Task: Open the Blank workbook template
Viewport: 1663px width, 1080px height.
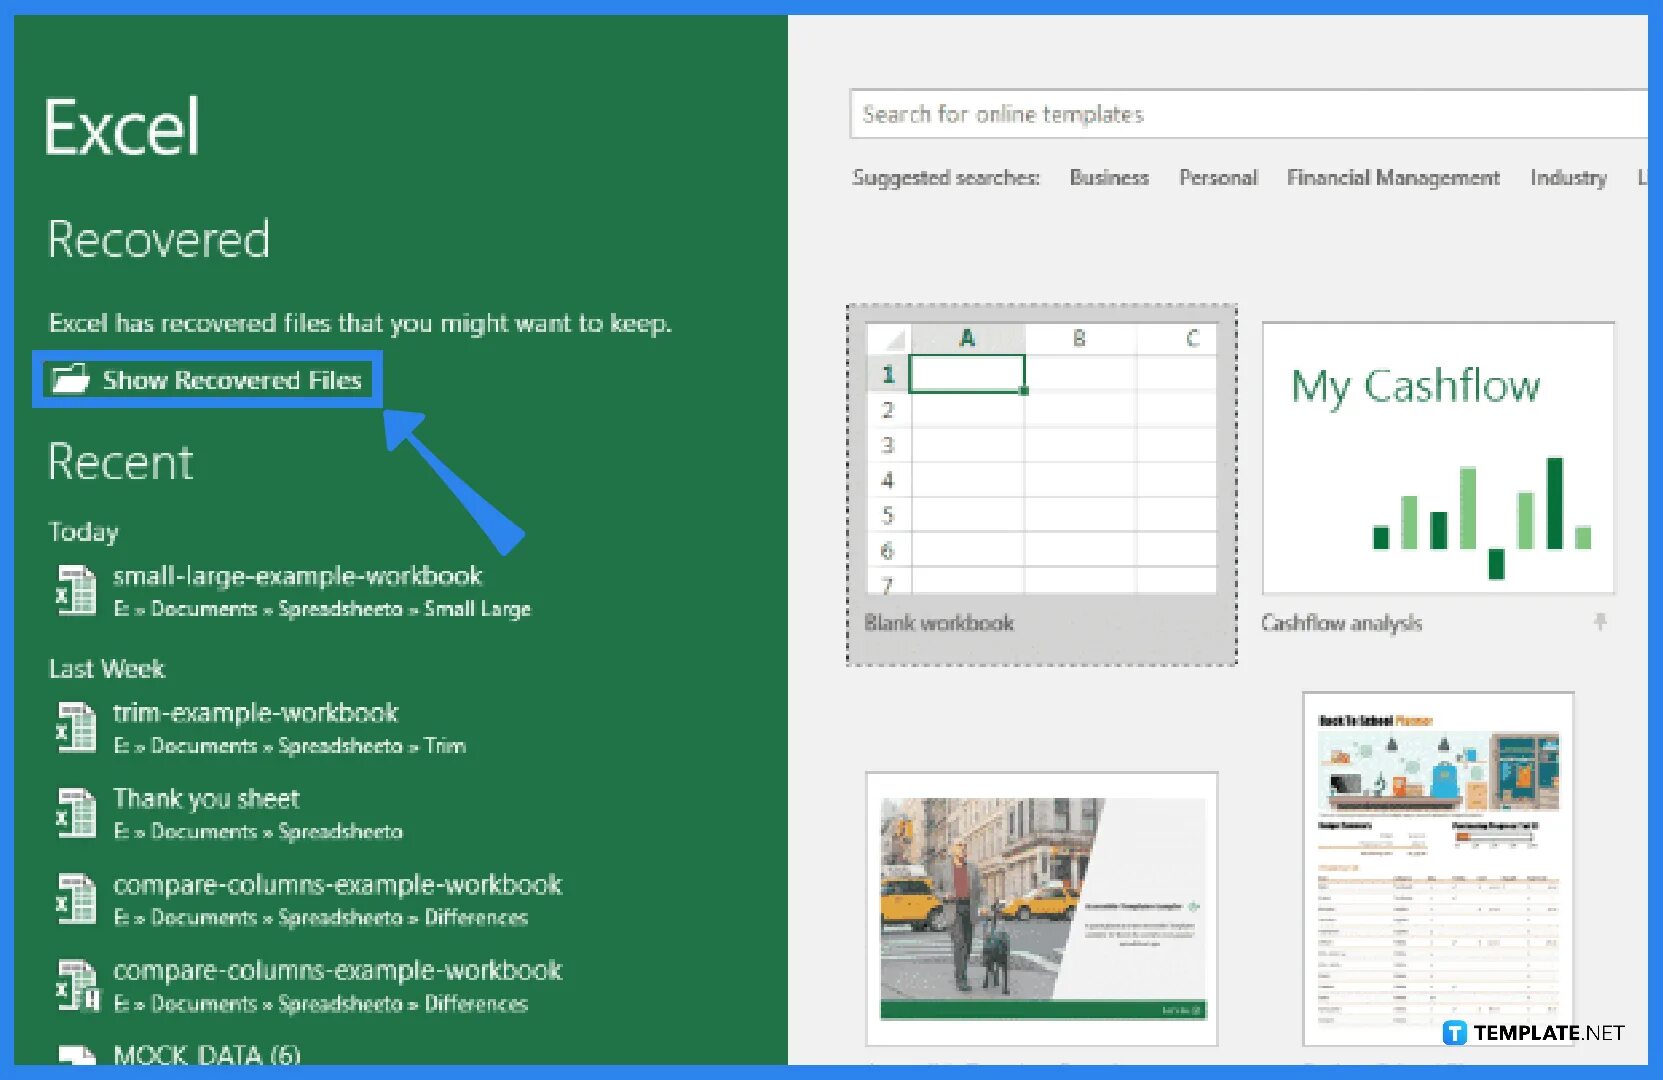Action: [1041, 485]
